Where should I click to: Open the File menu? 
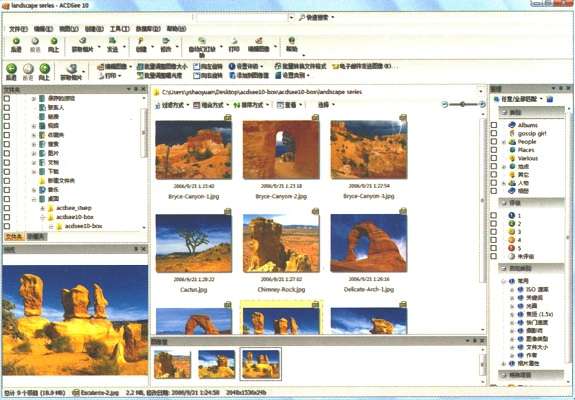[x=18, y=29]
